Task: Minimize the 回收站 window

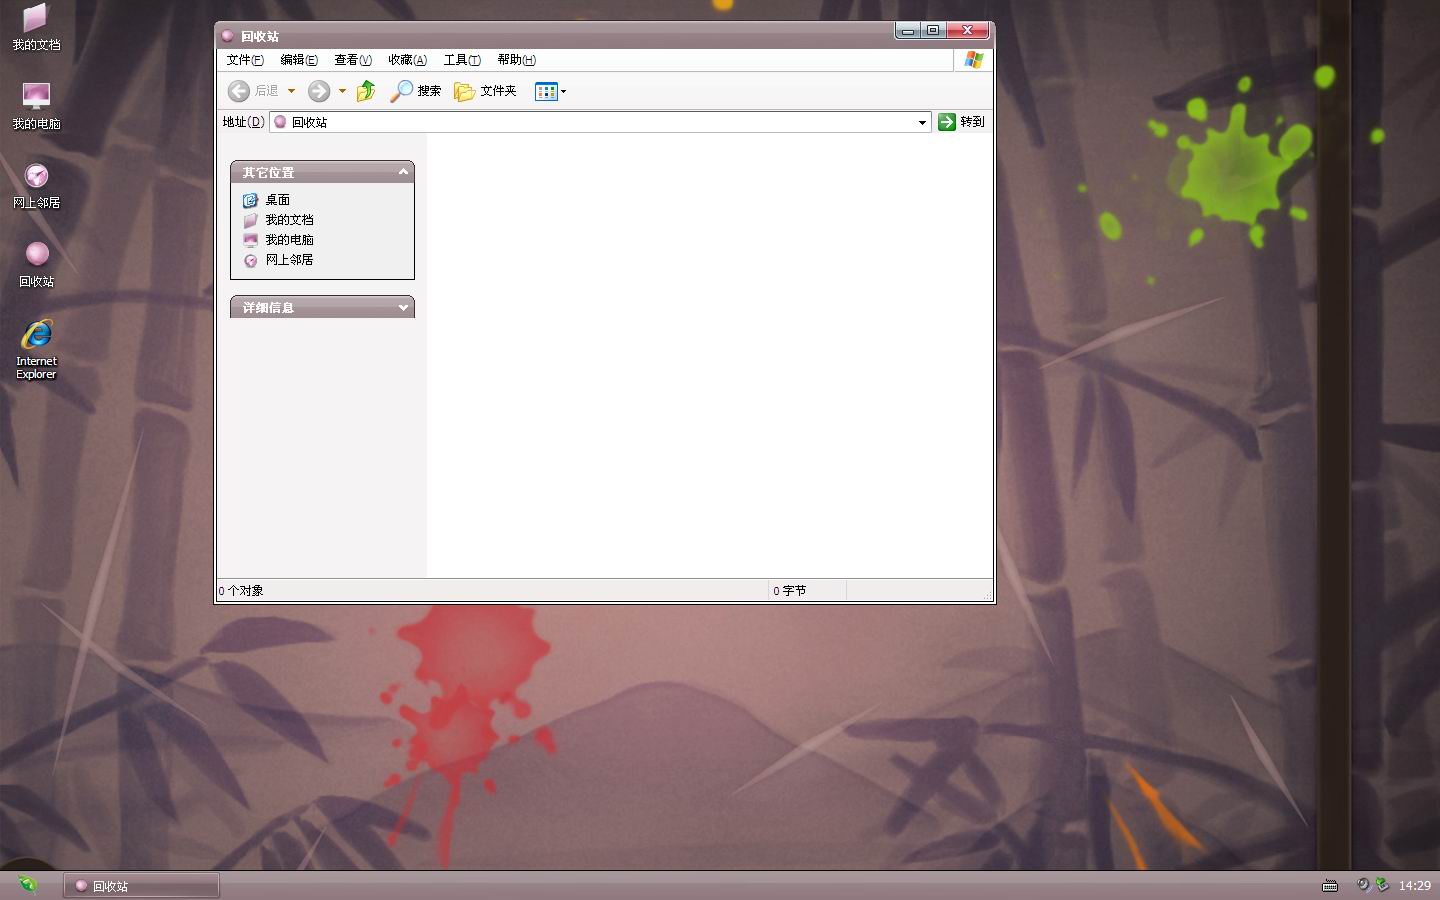Action: (907, 31)
